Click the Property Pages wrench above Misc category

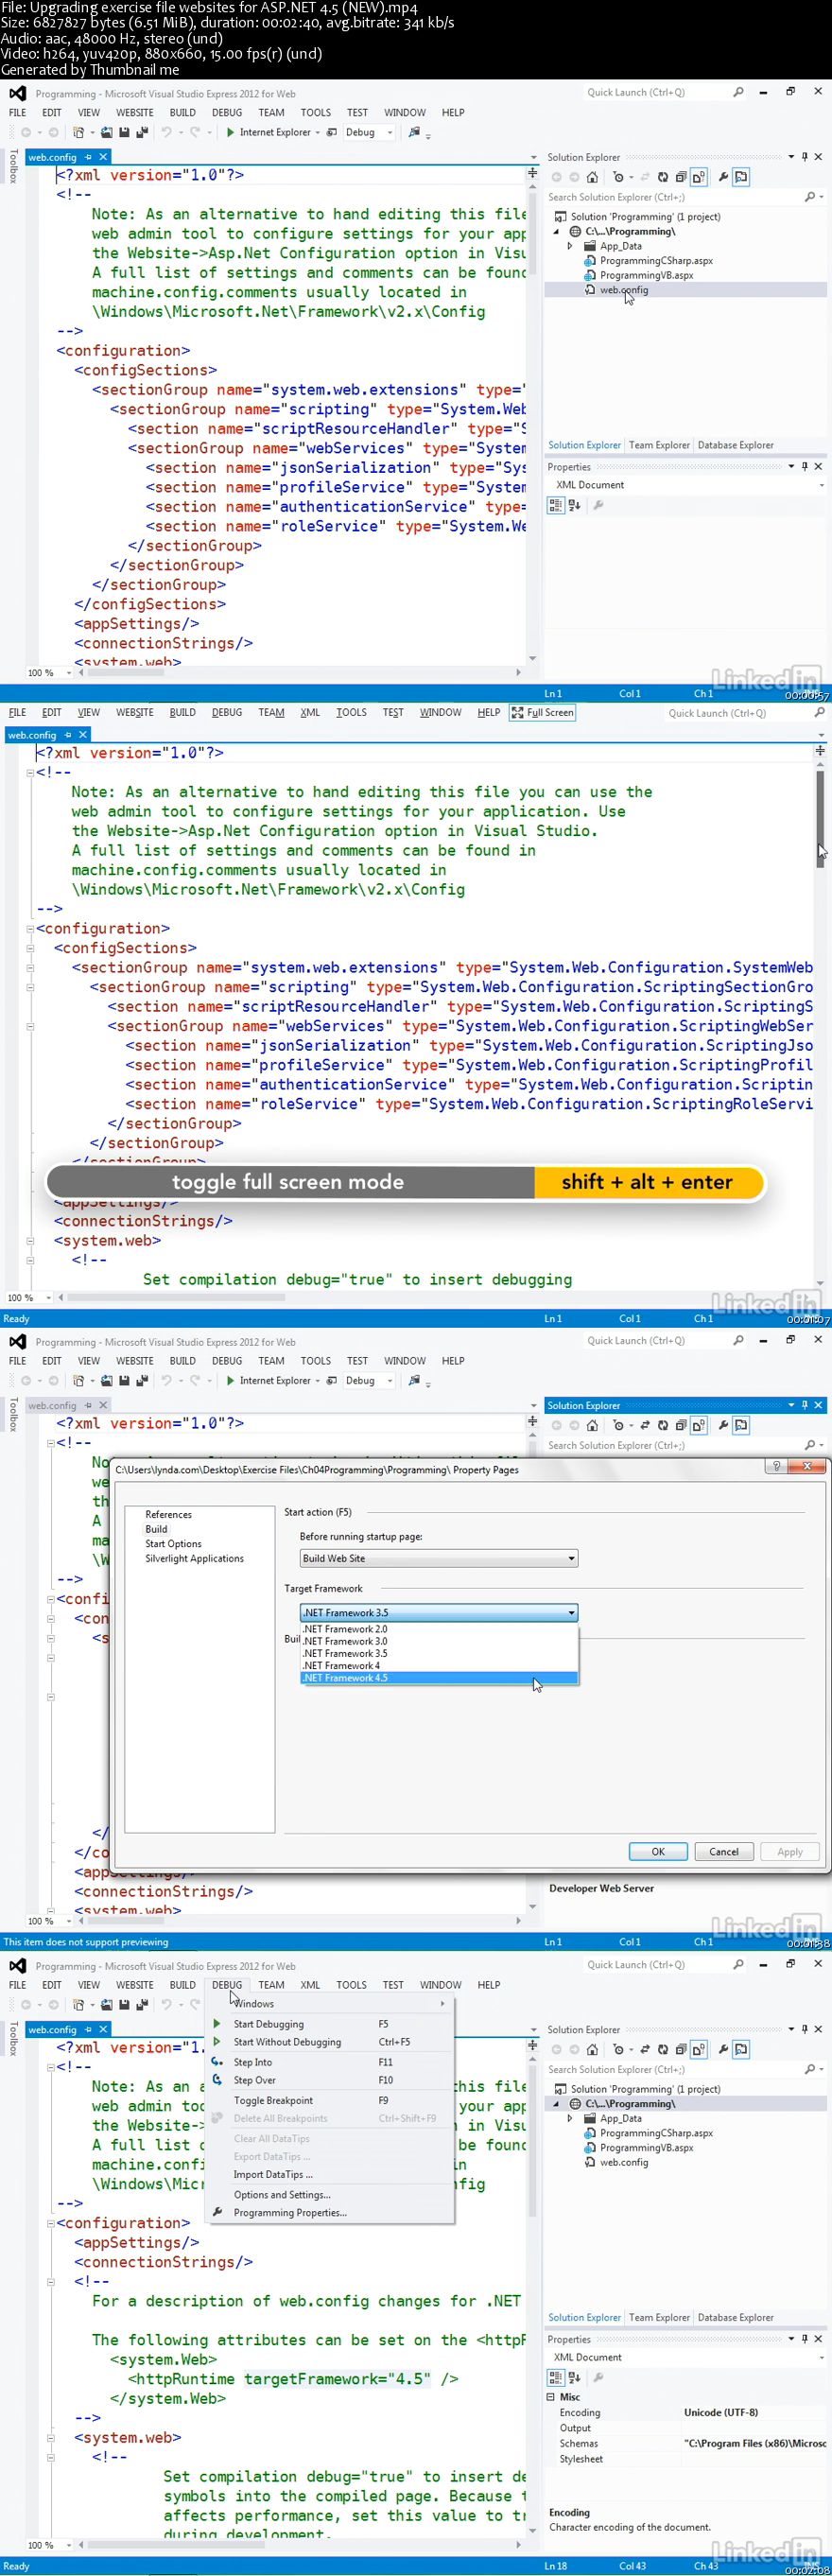pos(598,2377)
